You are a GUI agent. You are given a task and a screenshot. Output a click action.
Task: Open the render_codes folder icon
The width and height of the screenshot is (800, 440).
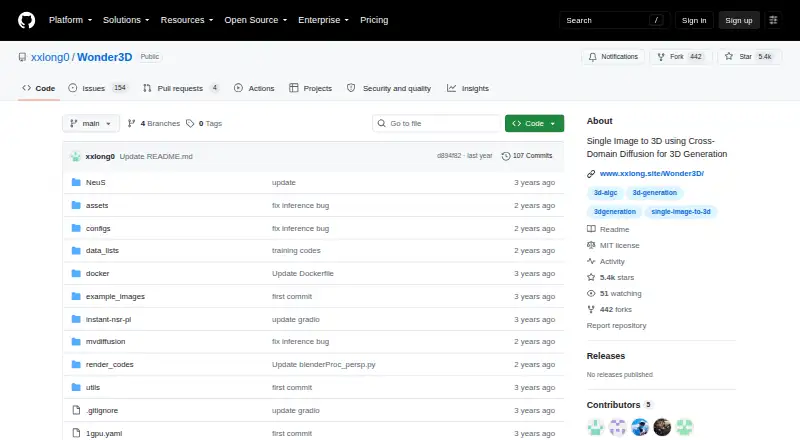coord(76,364)
